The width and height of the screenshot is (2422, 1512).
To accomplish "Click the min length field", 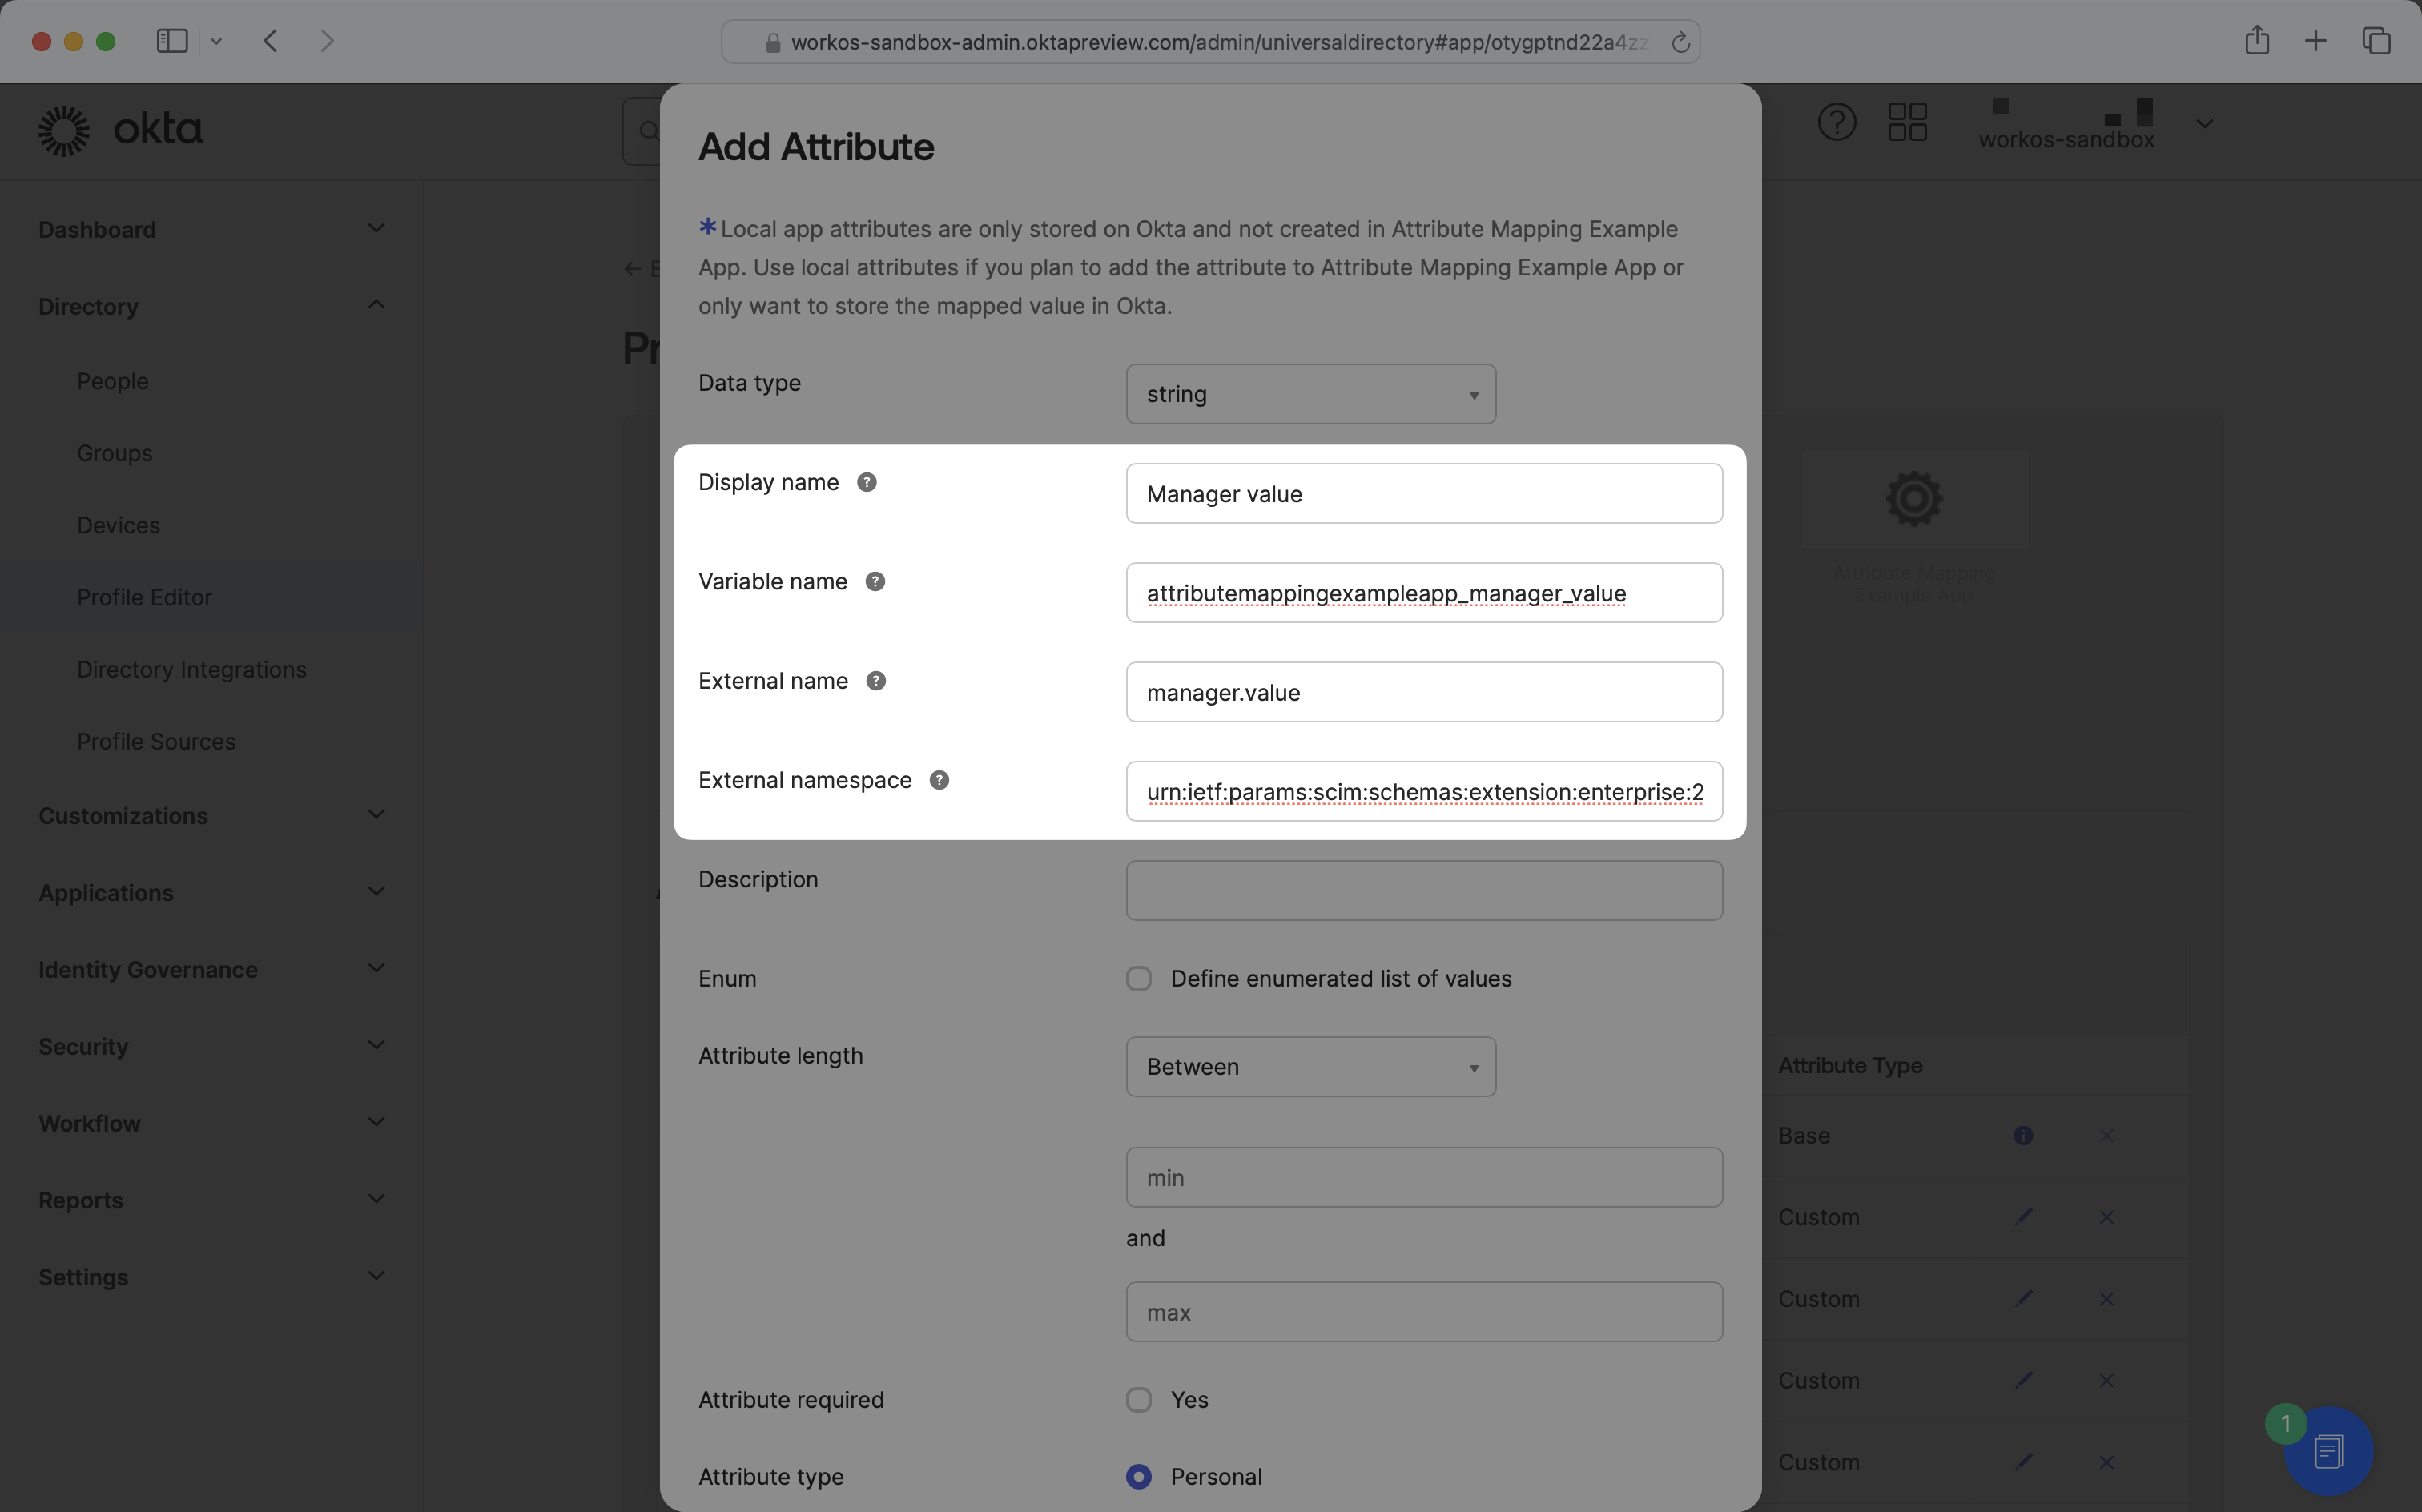I will (1423, 1177).
